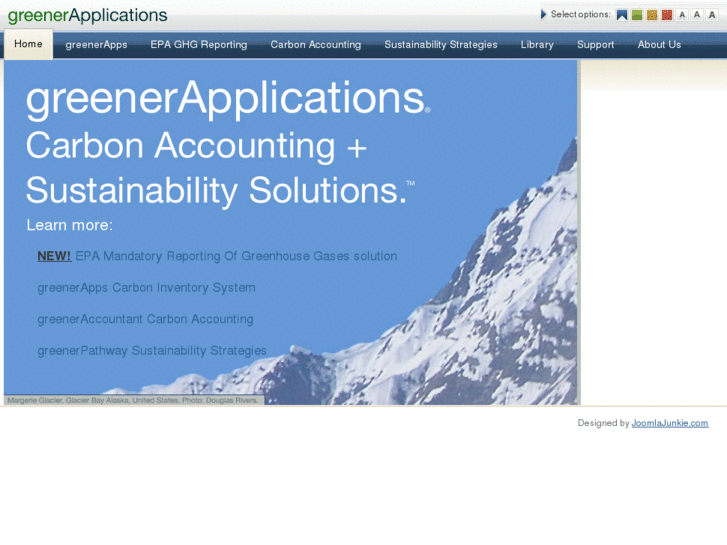The height and width of the screenshot is (545, 727).
Task: Visit the JoomlaJunkie.com link
Action: pos(670,423)
